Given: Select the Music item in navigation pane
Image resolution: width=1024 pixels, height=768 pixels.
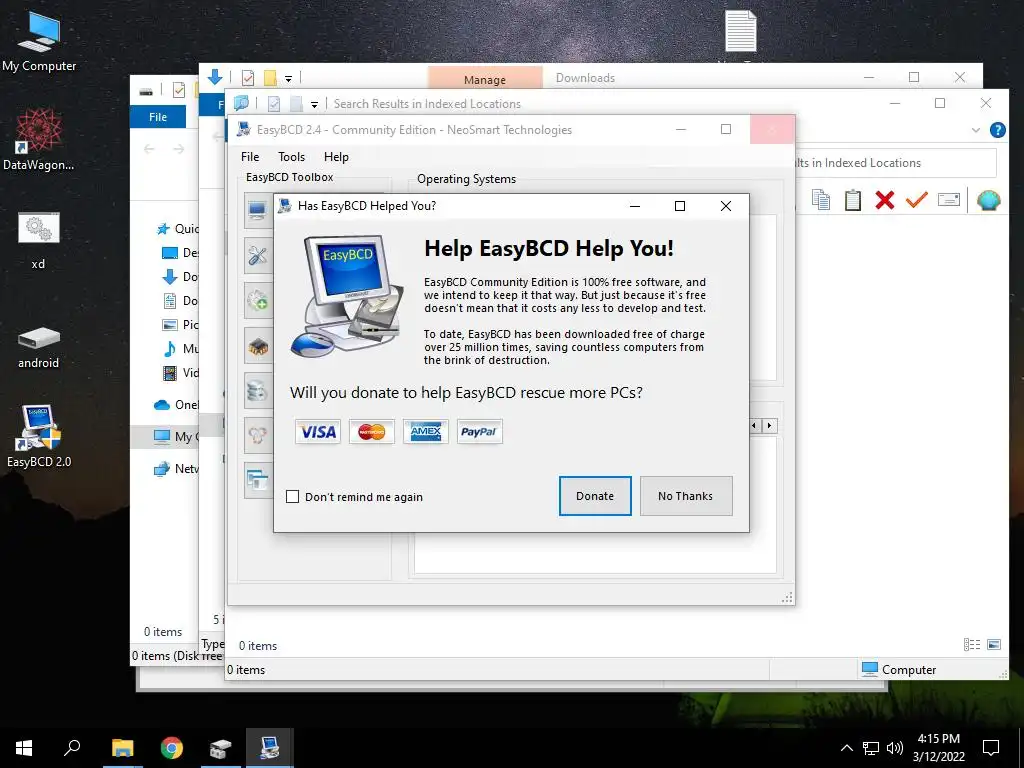Looking at the screenshot, I should pos(180,349).
